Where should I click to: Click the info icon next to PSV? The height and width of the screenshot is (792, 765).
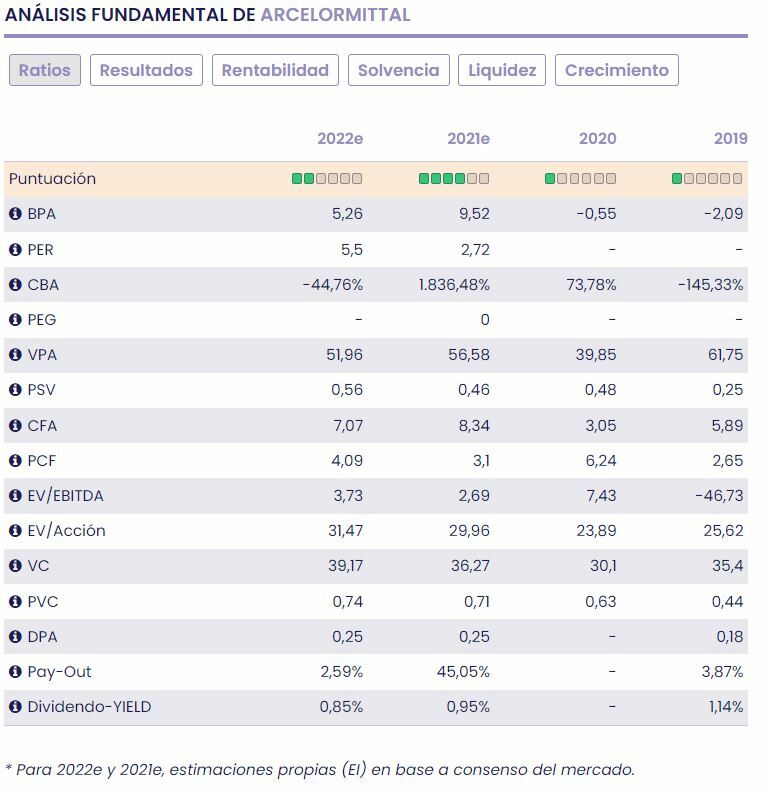[x=15, y=390]
